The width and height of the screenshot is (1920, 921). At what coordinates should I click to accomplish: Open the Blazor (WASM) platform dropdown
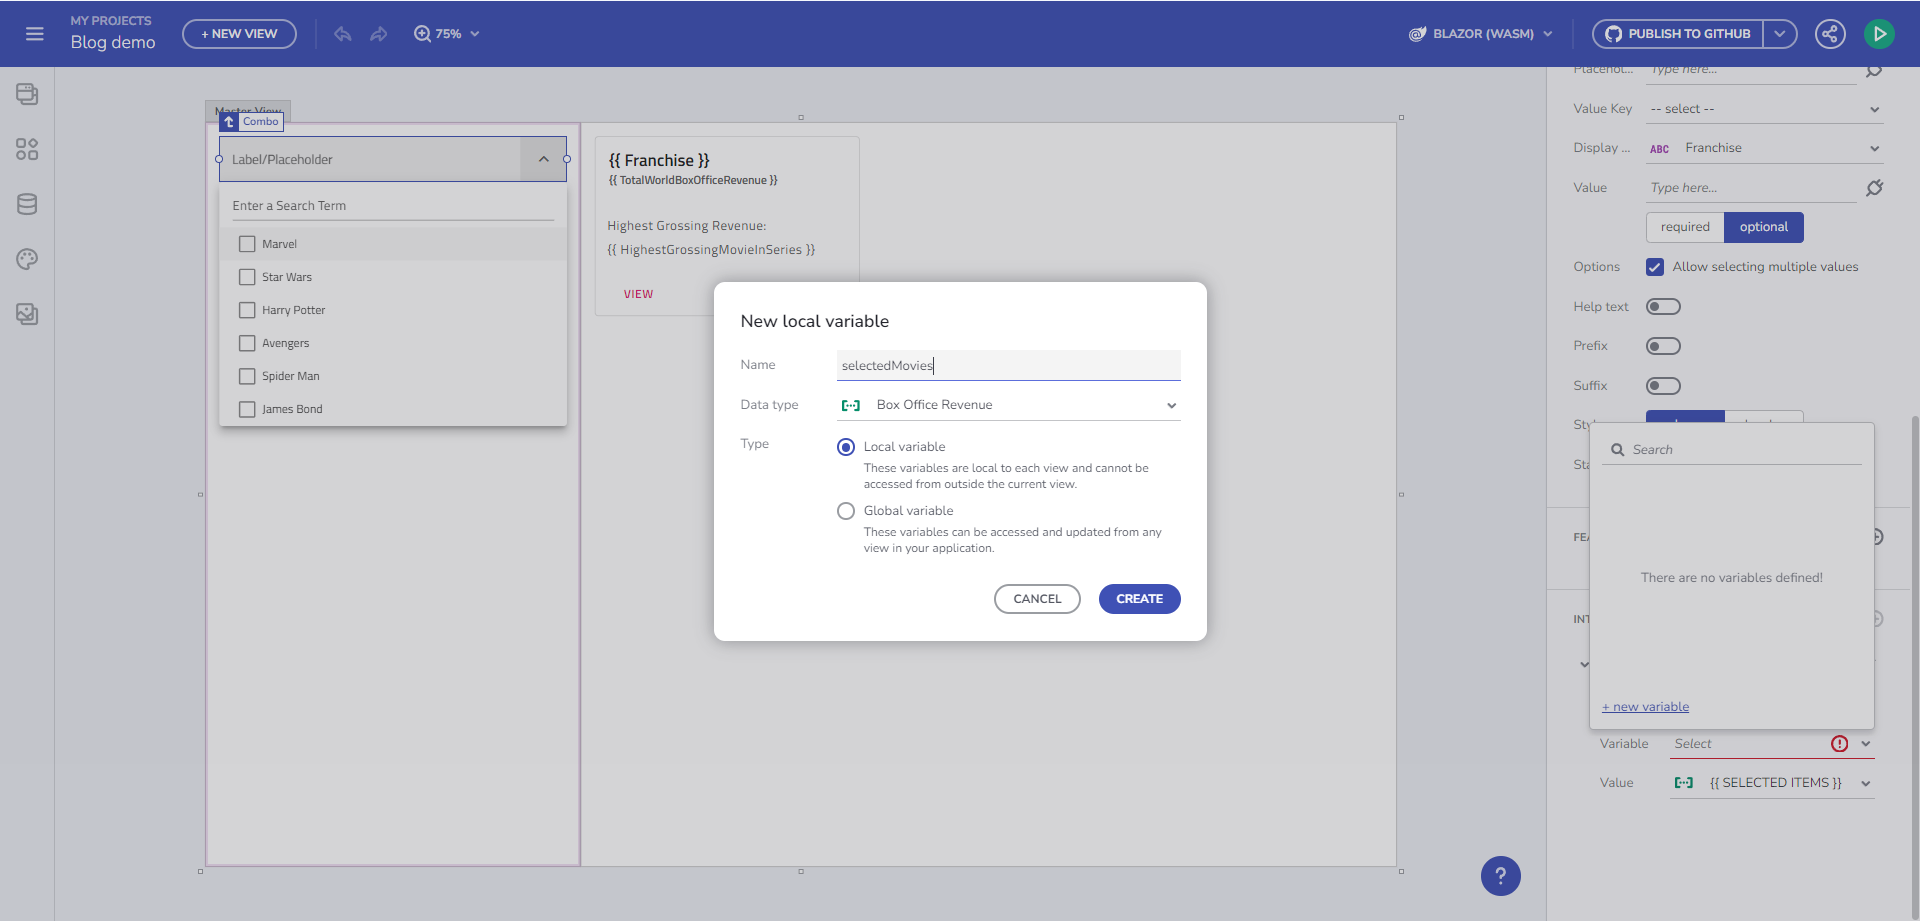coord(1481,34)
